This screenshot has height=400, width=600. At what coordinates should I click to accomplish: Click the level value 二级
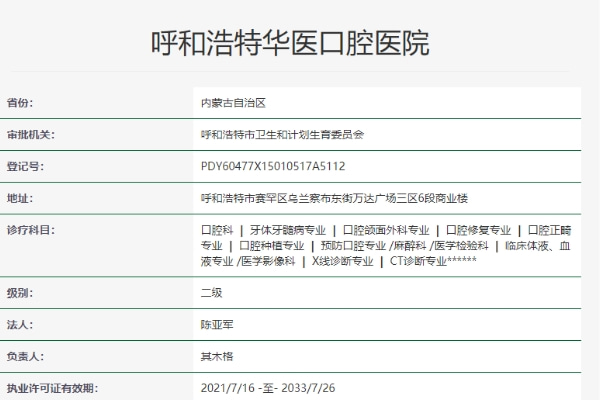pos(212,292)
